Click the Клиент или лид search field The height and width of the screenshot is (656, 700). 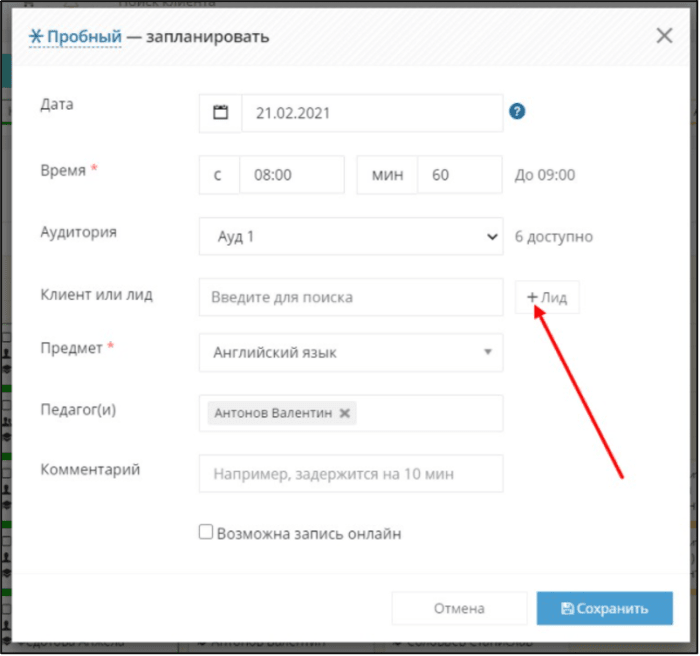pyautogui.click(x=351, y=297)
